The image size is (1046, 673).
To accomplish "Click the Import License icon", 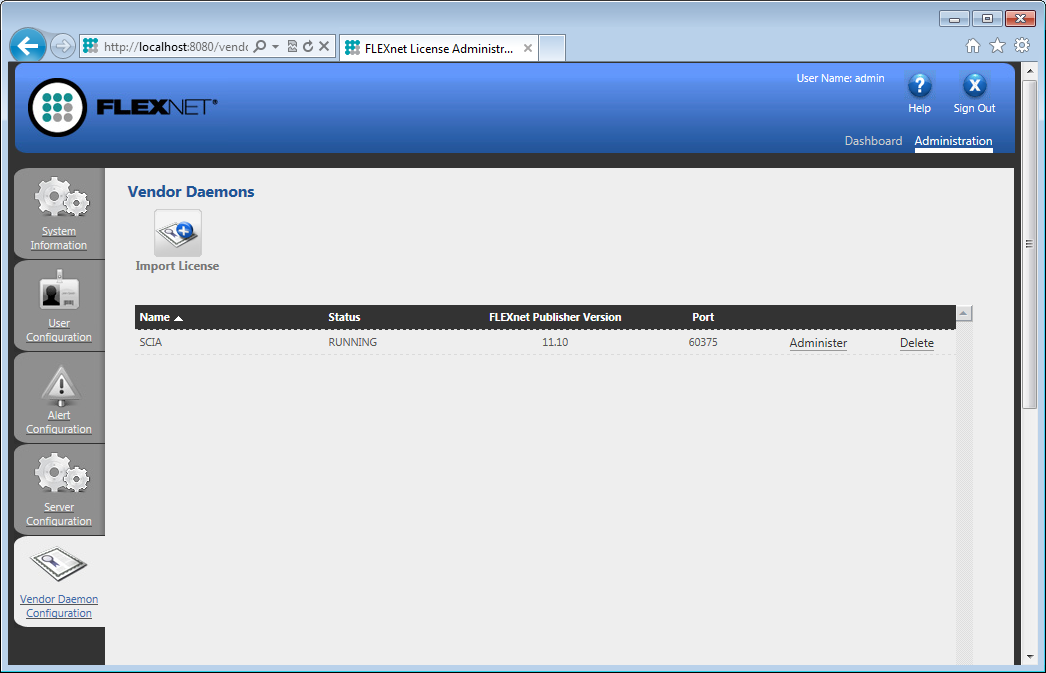I will [x=177, y=233].
